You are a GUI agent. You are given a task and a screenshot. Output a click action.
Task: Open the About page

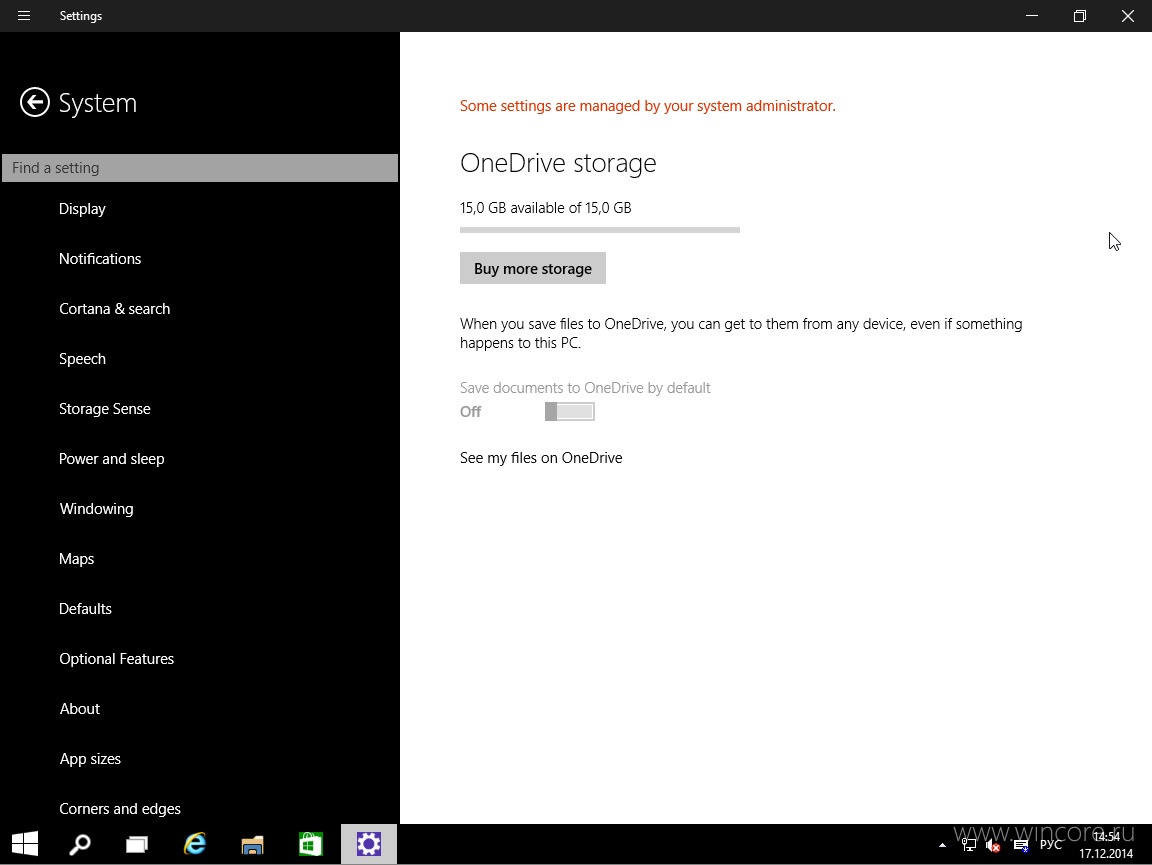(x=79, y=708)
